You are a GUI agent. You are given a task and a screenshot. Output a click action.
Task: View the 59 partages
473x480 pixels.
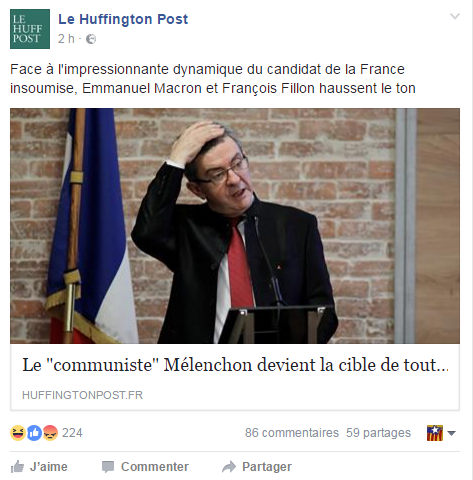[x=378, y=433]
